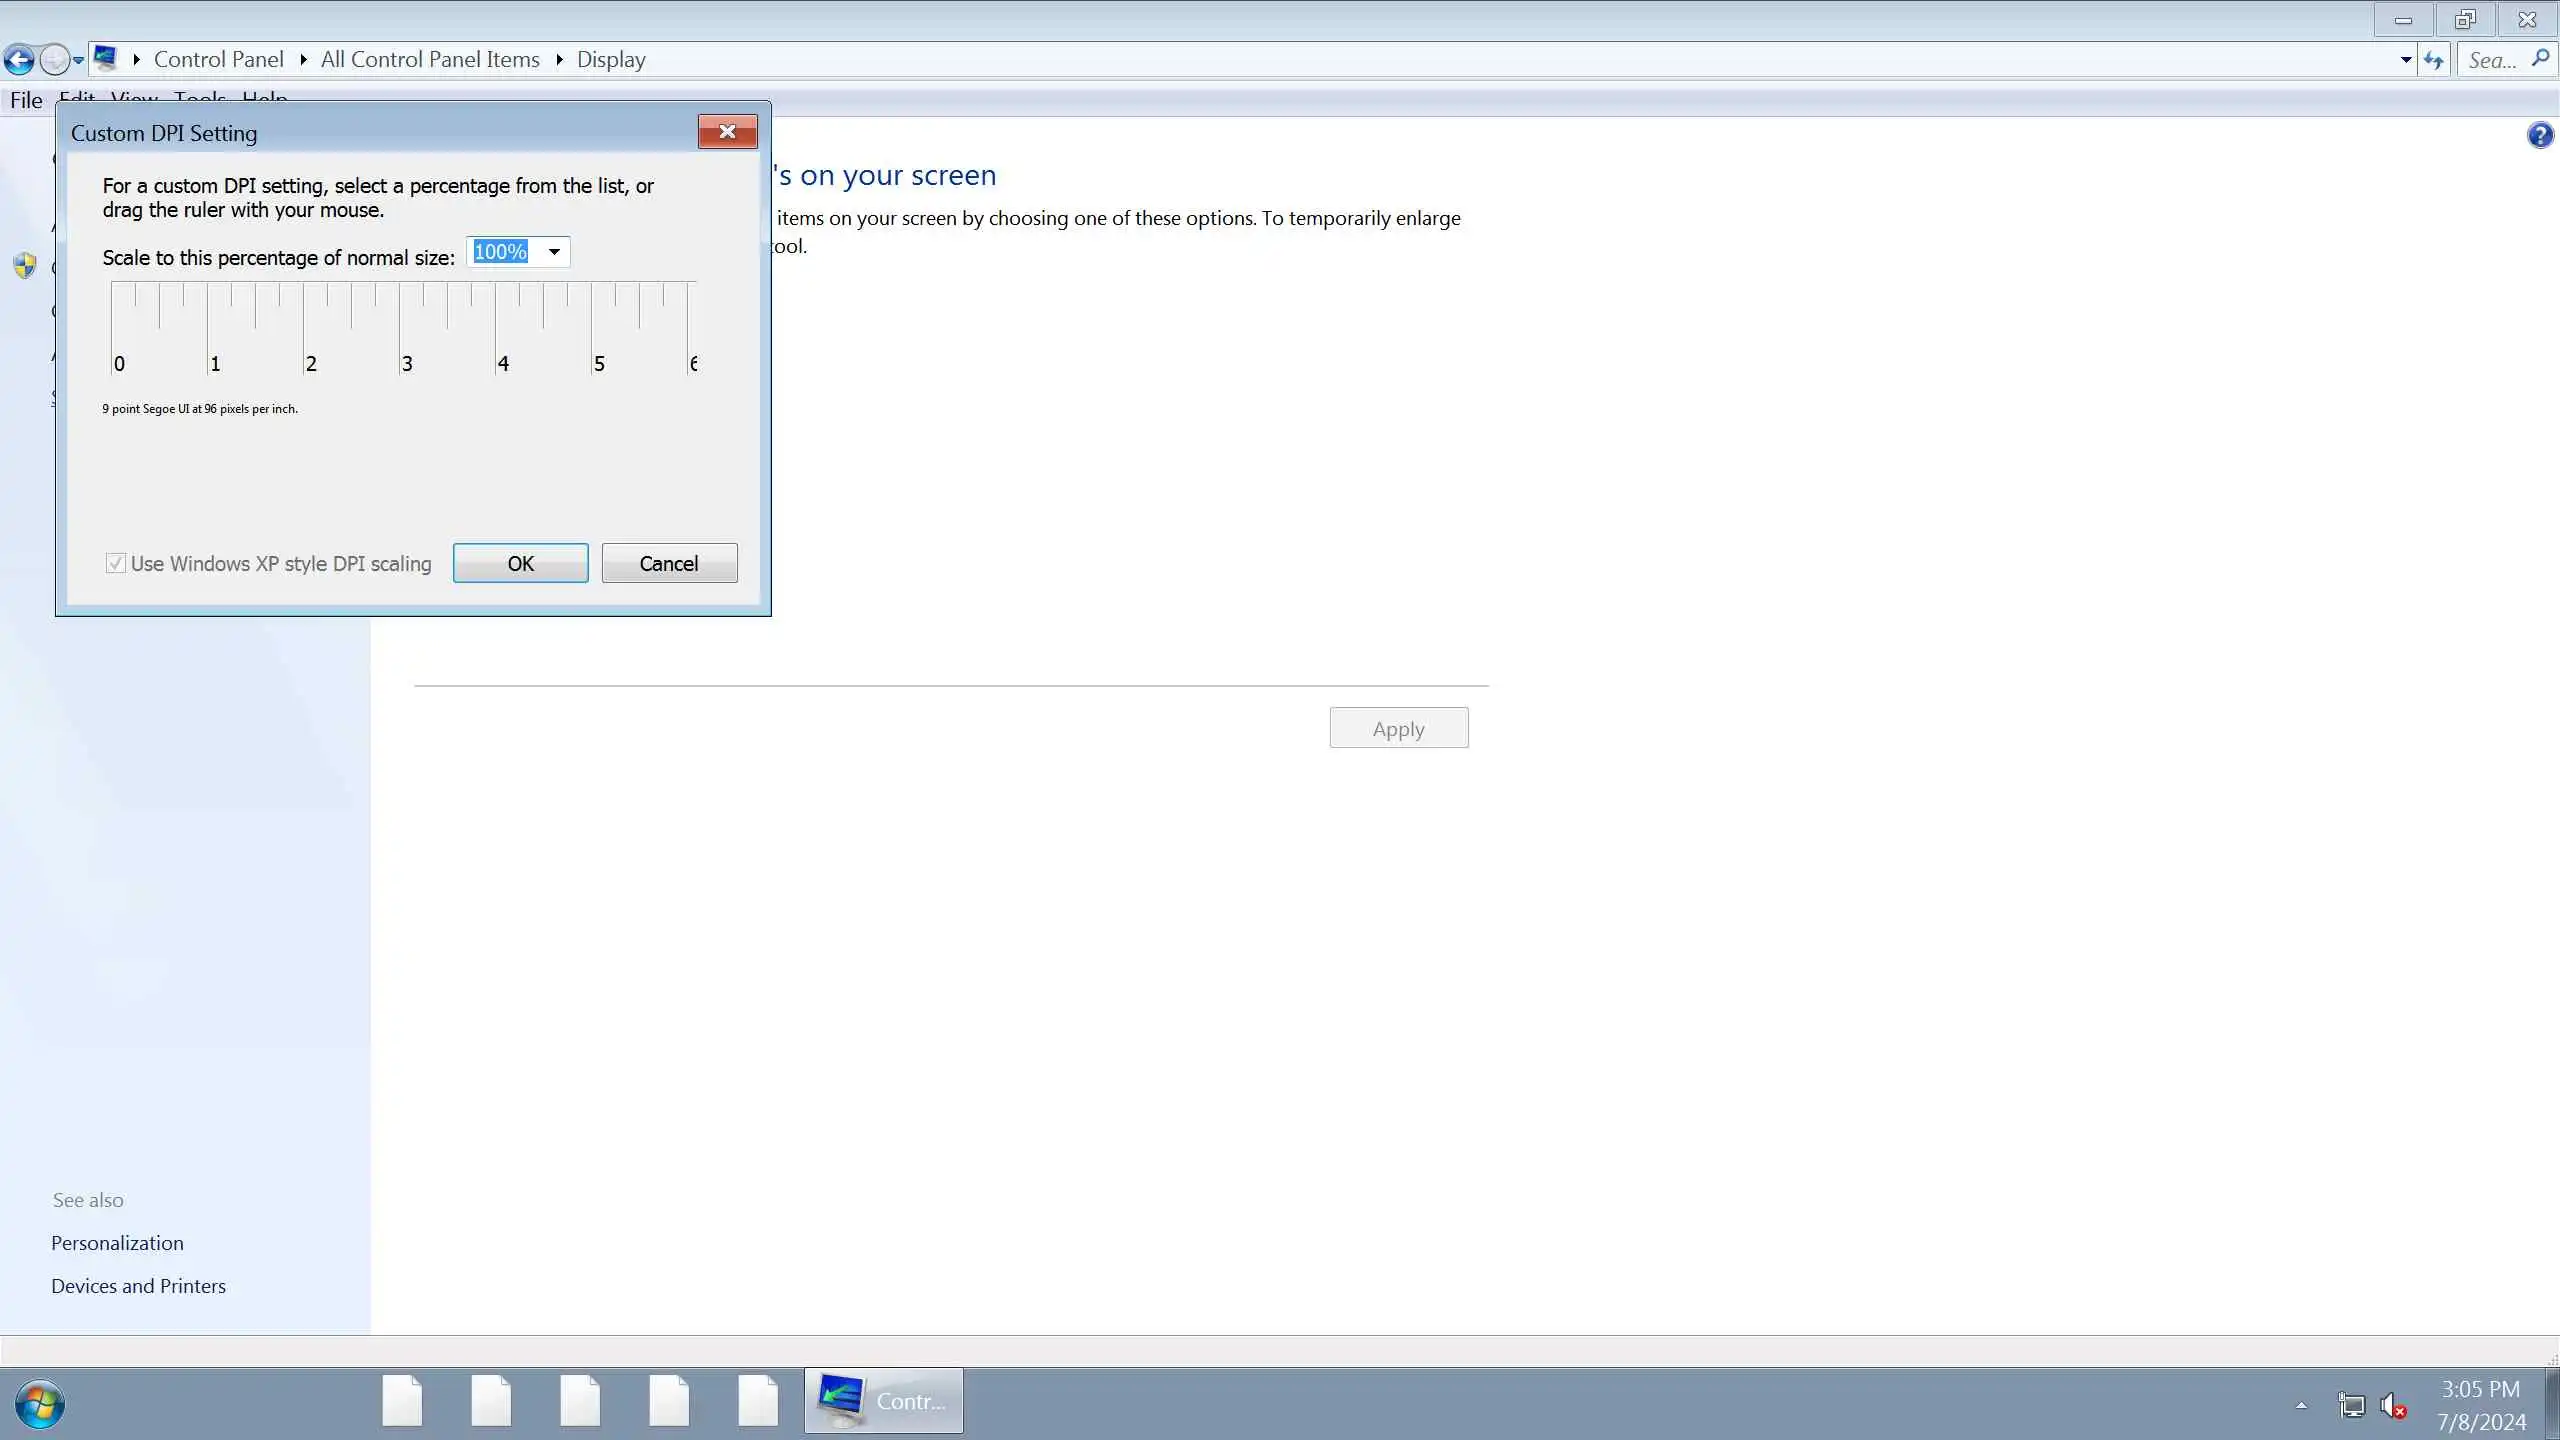Viewport: 2560px width, 1440px height.
Task: Click Cancel in the DPI dialog
Action: click(x=669, y=564)
